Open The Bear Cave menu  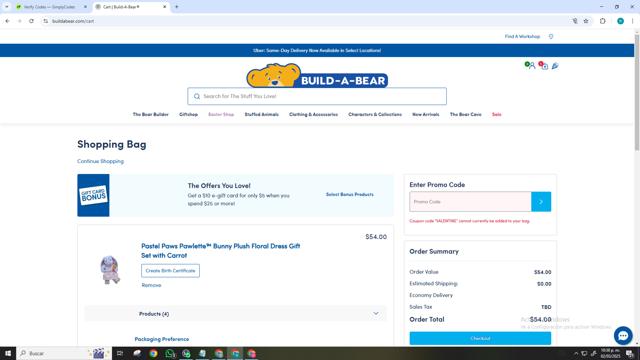click(x=465, y=114)
